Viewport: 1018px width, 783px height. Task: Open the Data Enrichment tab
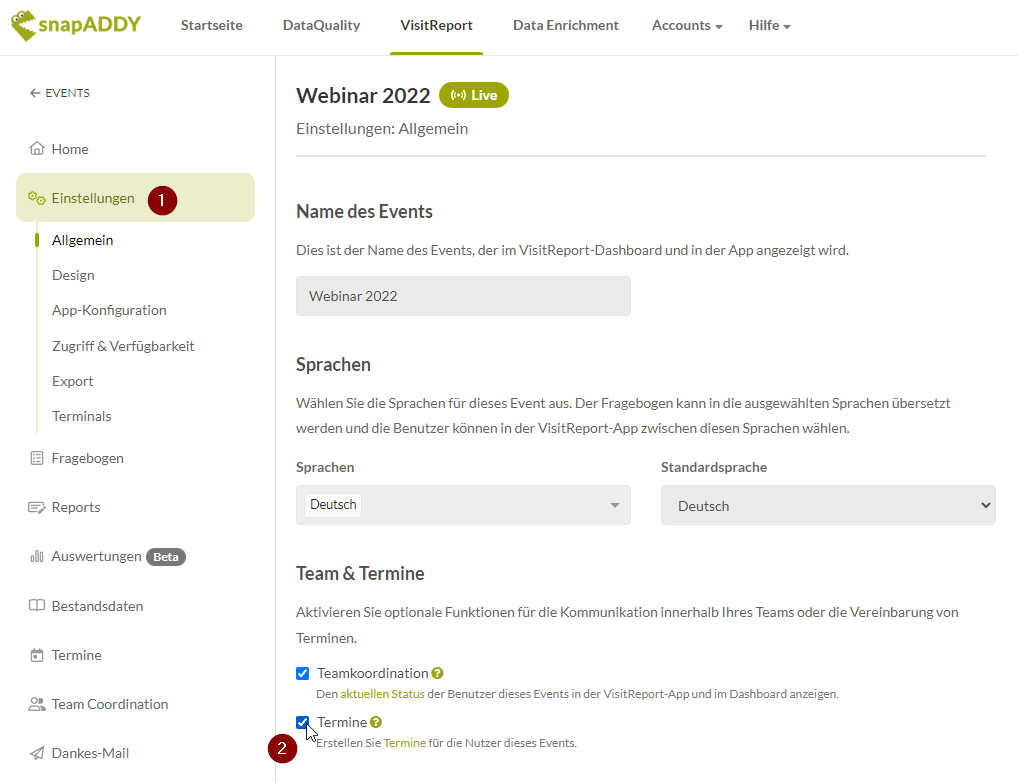pos(565,25)
